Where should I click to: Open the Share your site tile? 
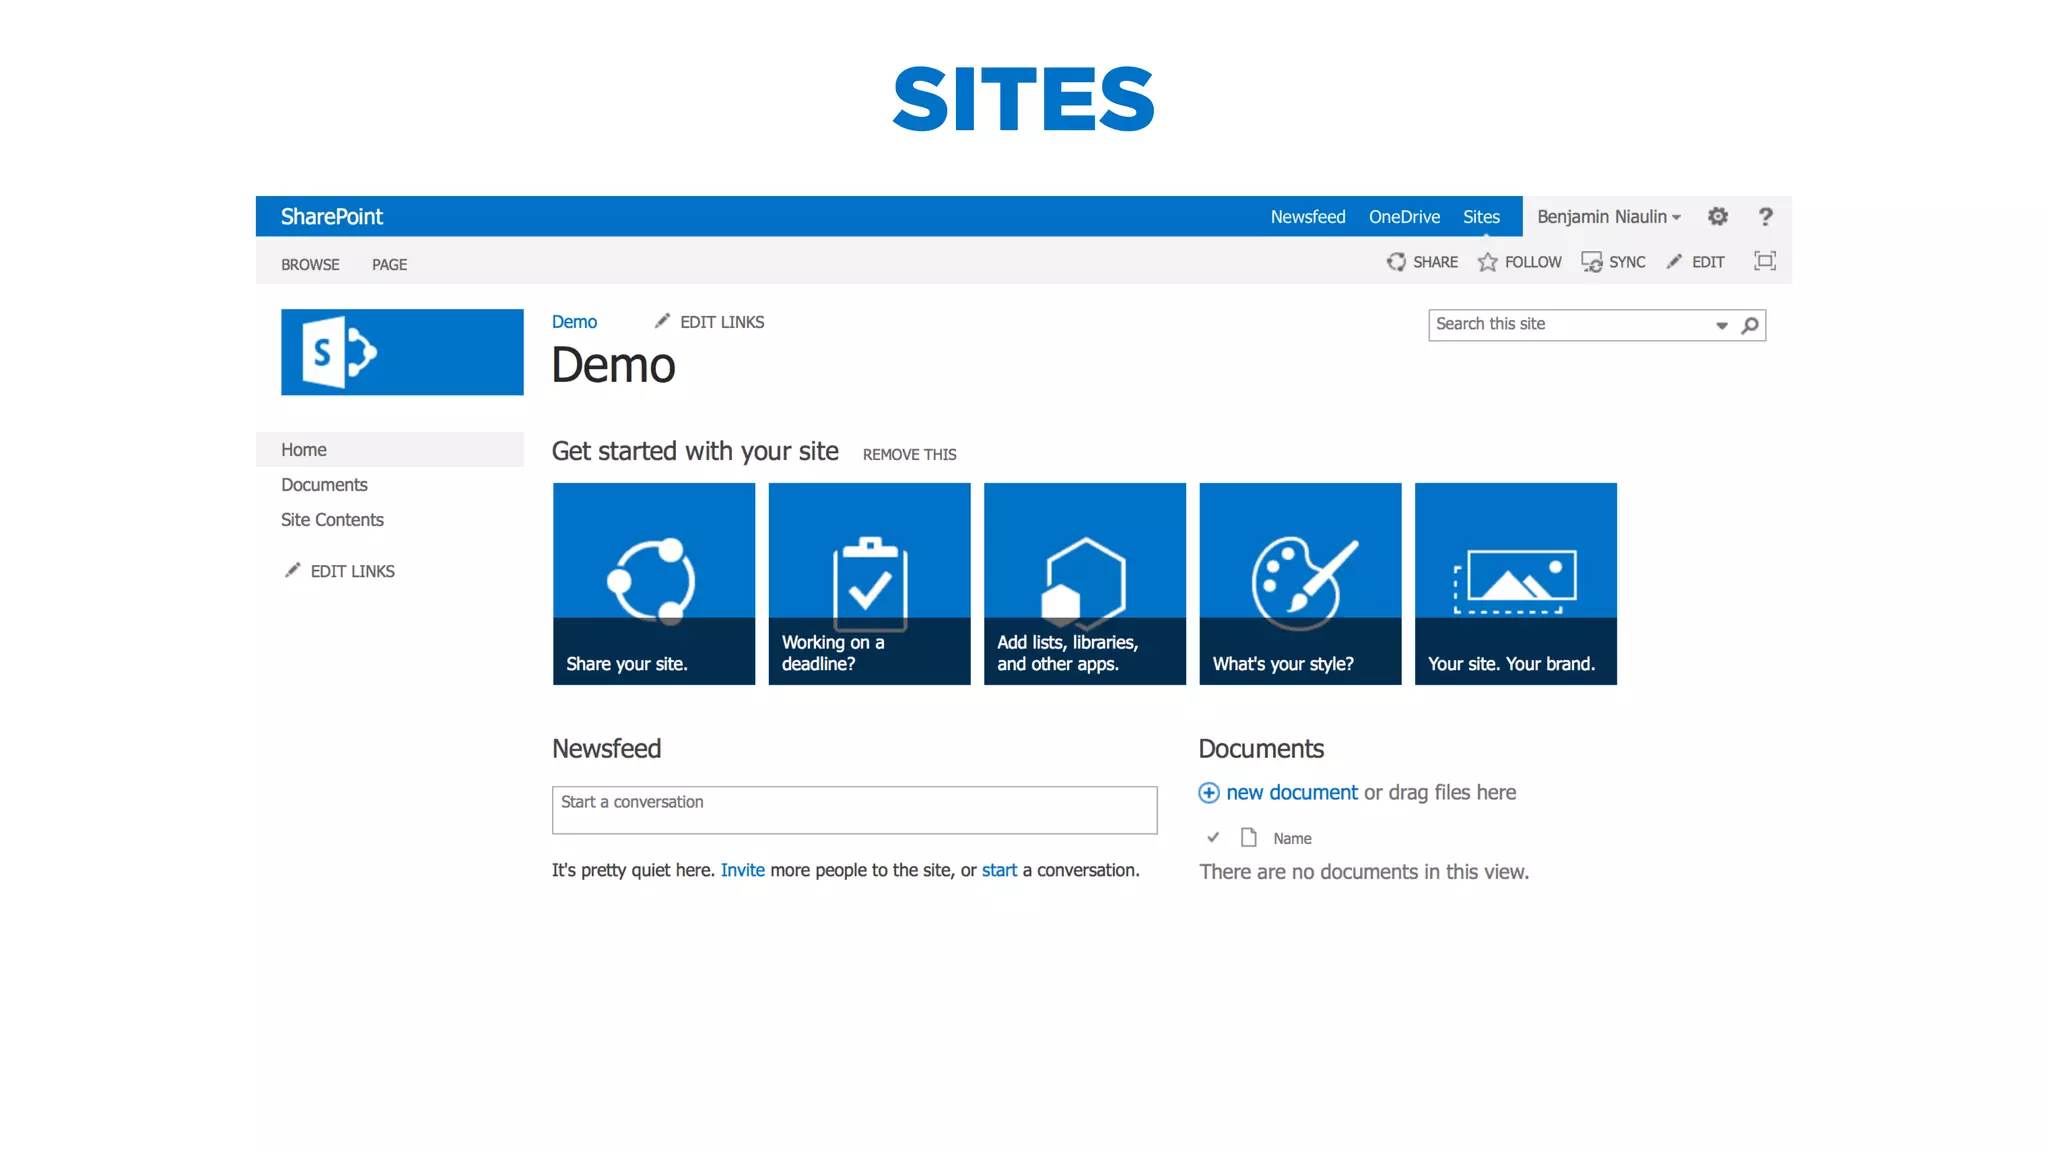(654, 584)
